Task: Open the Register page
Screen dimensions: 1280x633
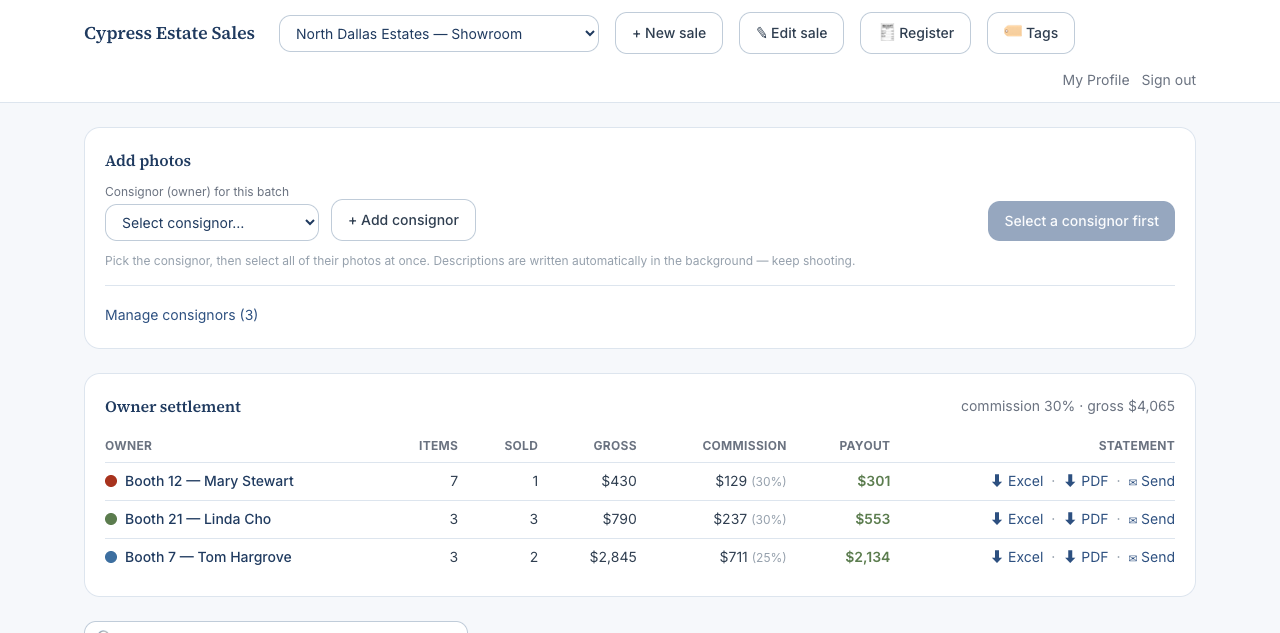Action: pos(915,33)
